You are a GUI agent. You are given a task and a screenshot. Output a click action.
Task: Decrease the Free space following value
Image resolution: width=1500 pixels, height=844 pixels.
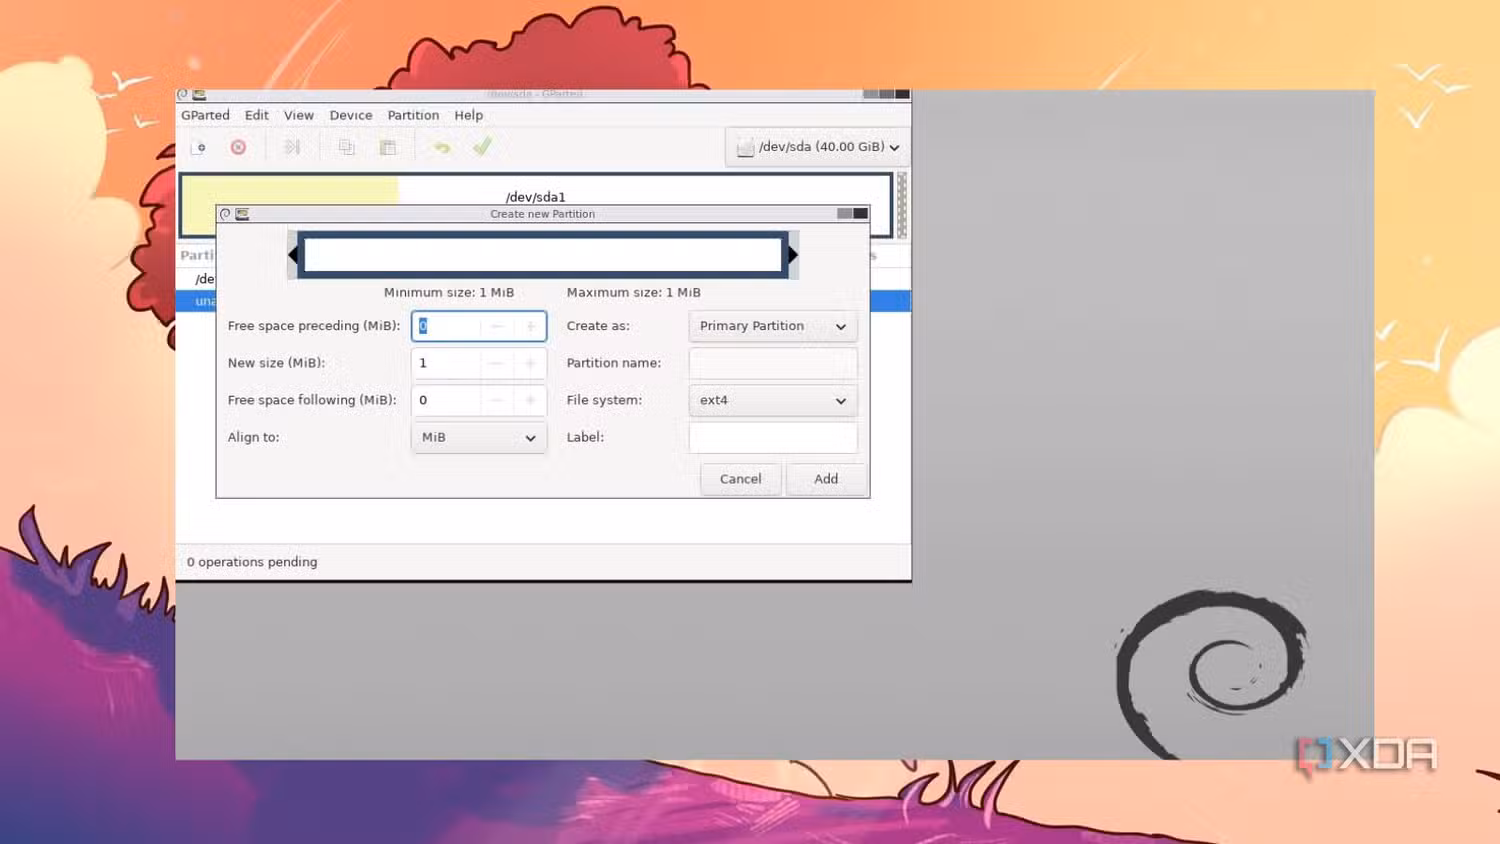pos(497,400)
